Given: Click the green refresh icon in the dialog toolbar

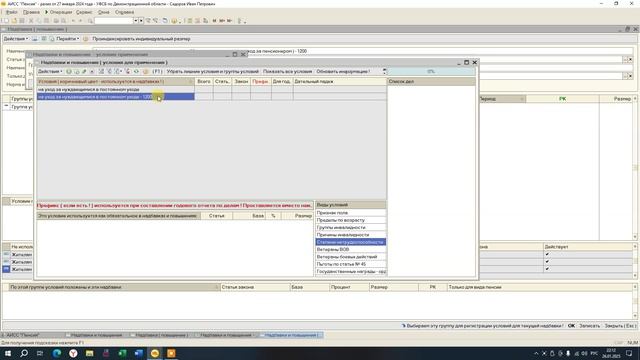Looking at the screenshot, I should [136, 71].
